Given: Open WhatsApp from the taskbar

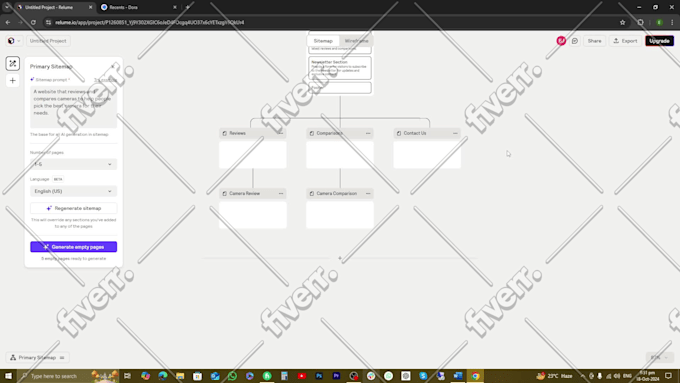Looking at the screenshot, I should pyautogui.click(x=232, y=376).
